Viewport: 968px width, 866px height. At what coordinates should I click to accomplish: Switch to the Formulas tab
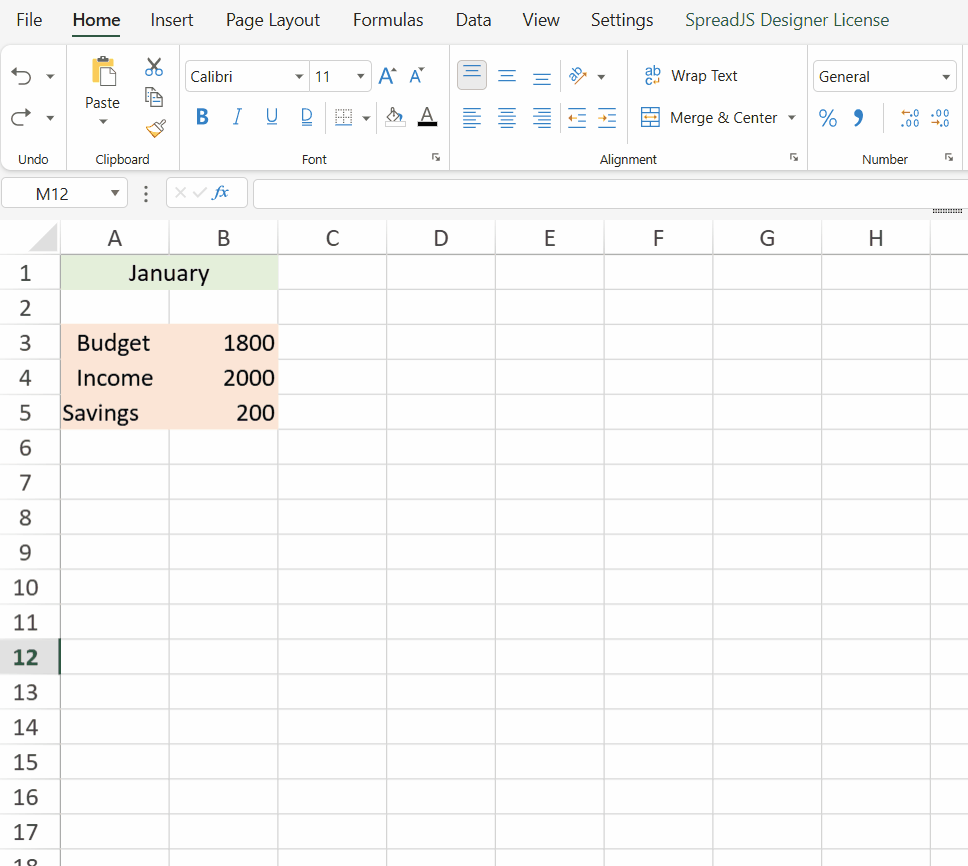point(388,20)
